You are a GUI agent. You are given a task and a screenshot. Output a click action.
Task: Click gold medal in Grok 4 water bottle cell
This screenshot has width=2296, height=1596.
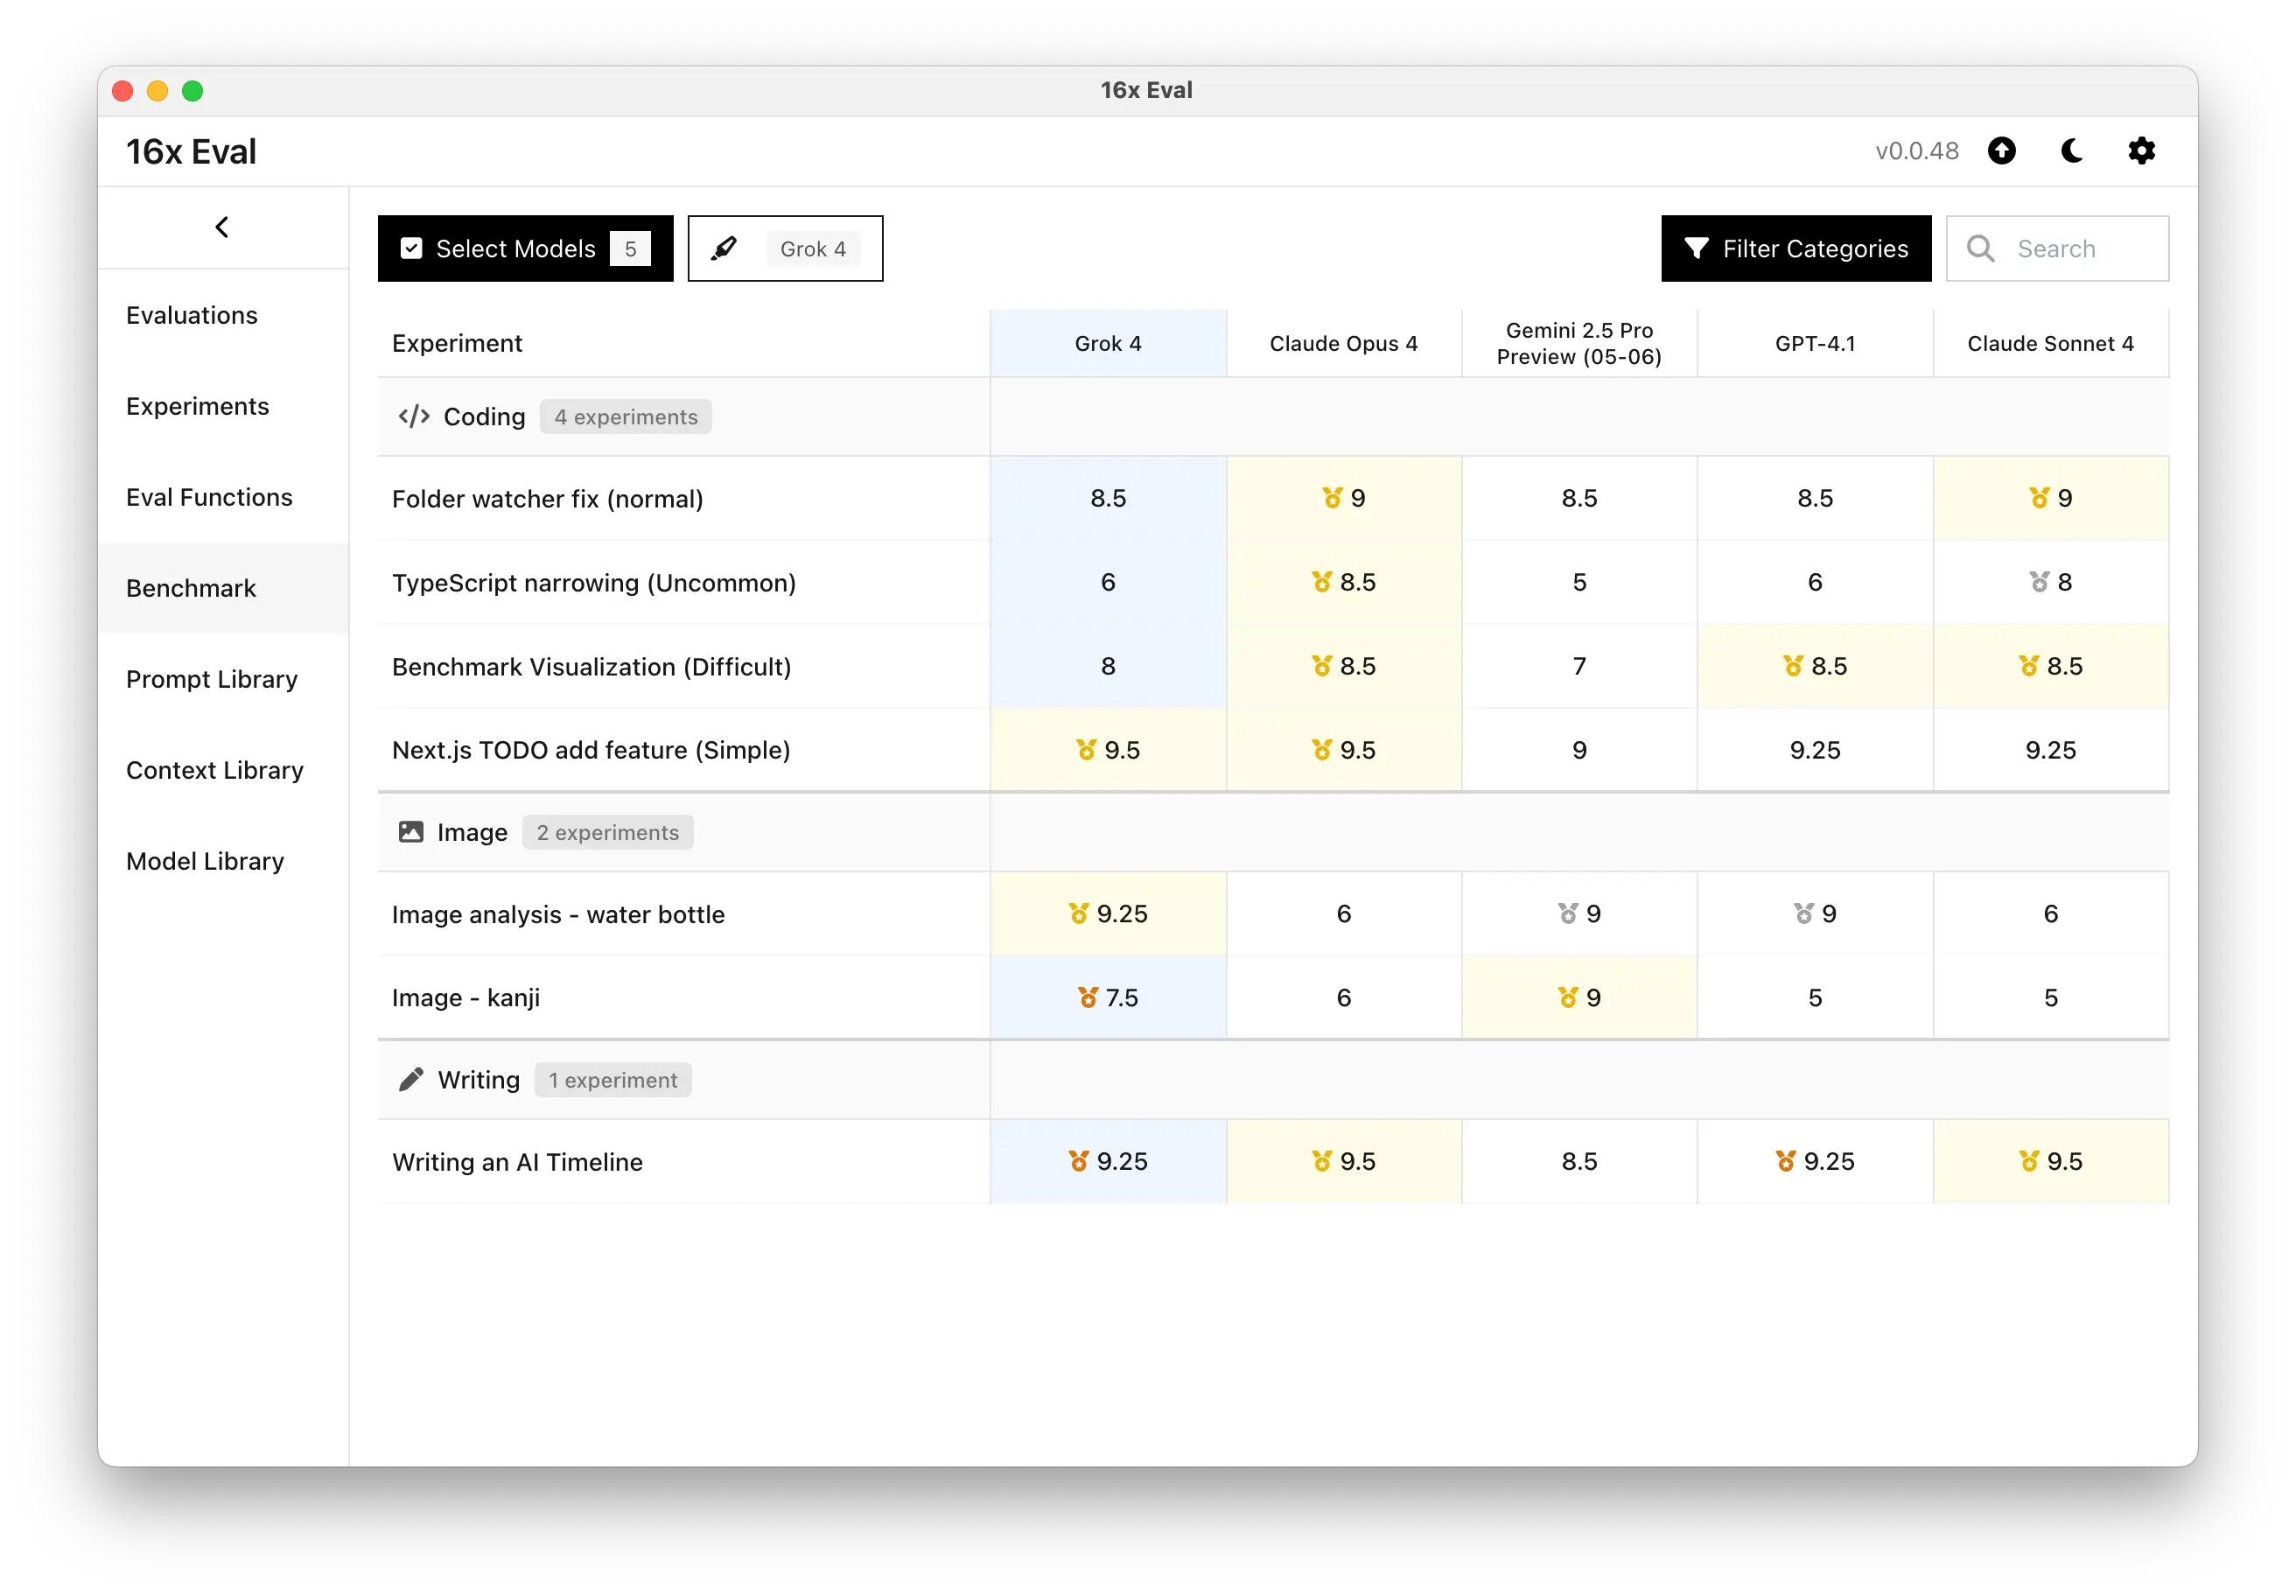[1079, 913]
